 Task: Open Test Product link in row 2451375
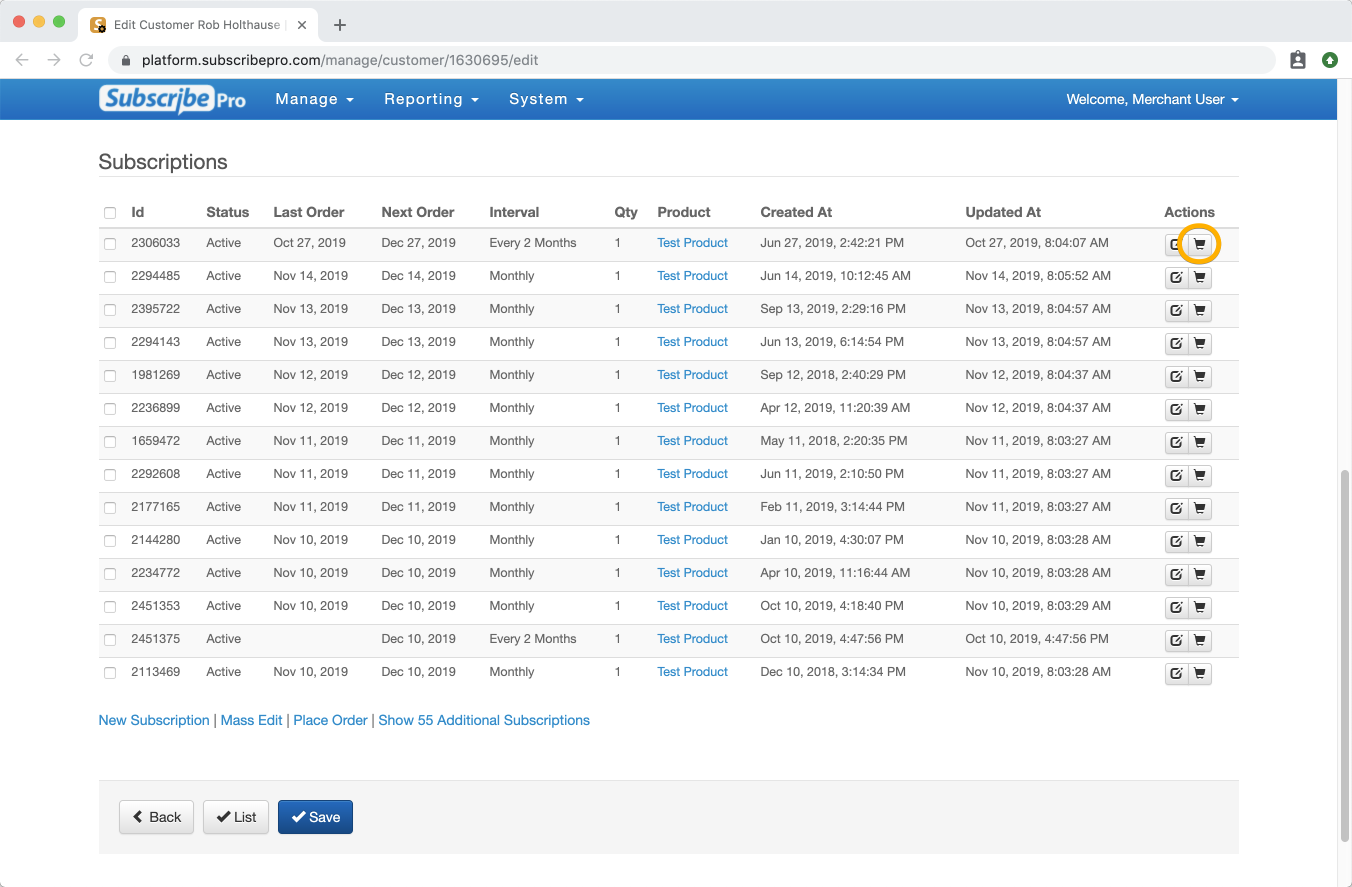pos(692,639)
